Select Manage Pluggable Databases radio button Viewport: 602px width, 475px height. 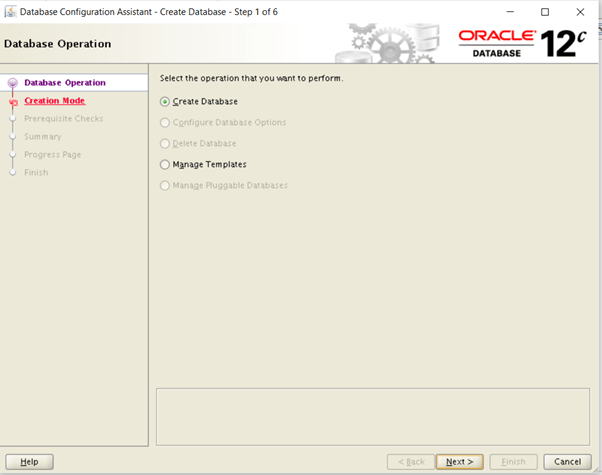[x=165, y=185]
